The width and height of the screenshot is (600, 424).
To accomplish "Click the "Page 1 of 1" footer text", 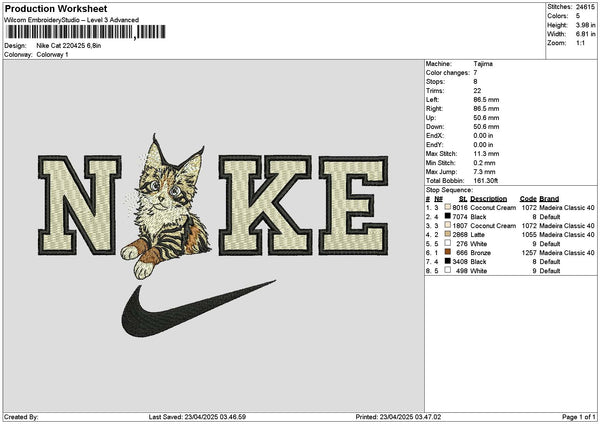I will pyautogui.click(x=579, y=417).
